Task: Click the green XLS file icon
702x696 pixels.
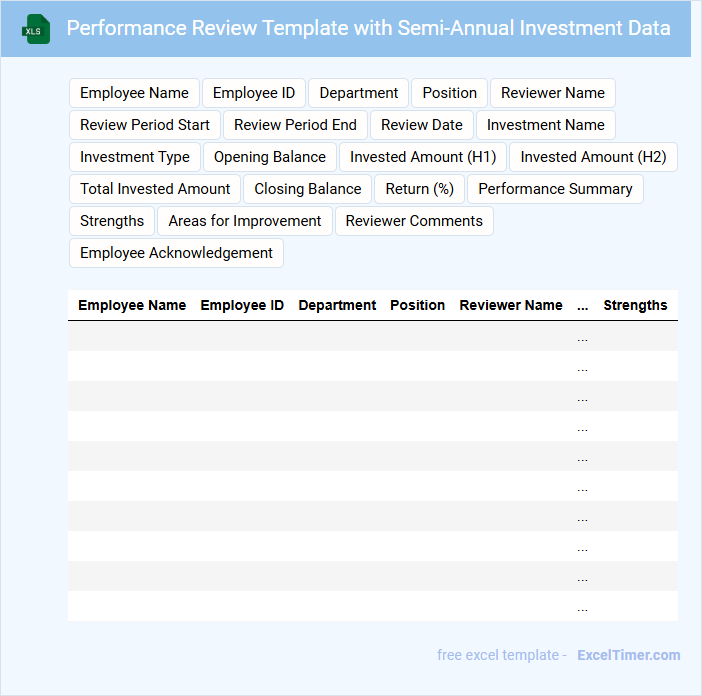Action: [x=36, y=29]
